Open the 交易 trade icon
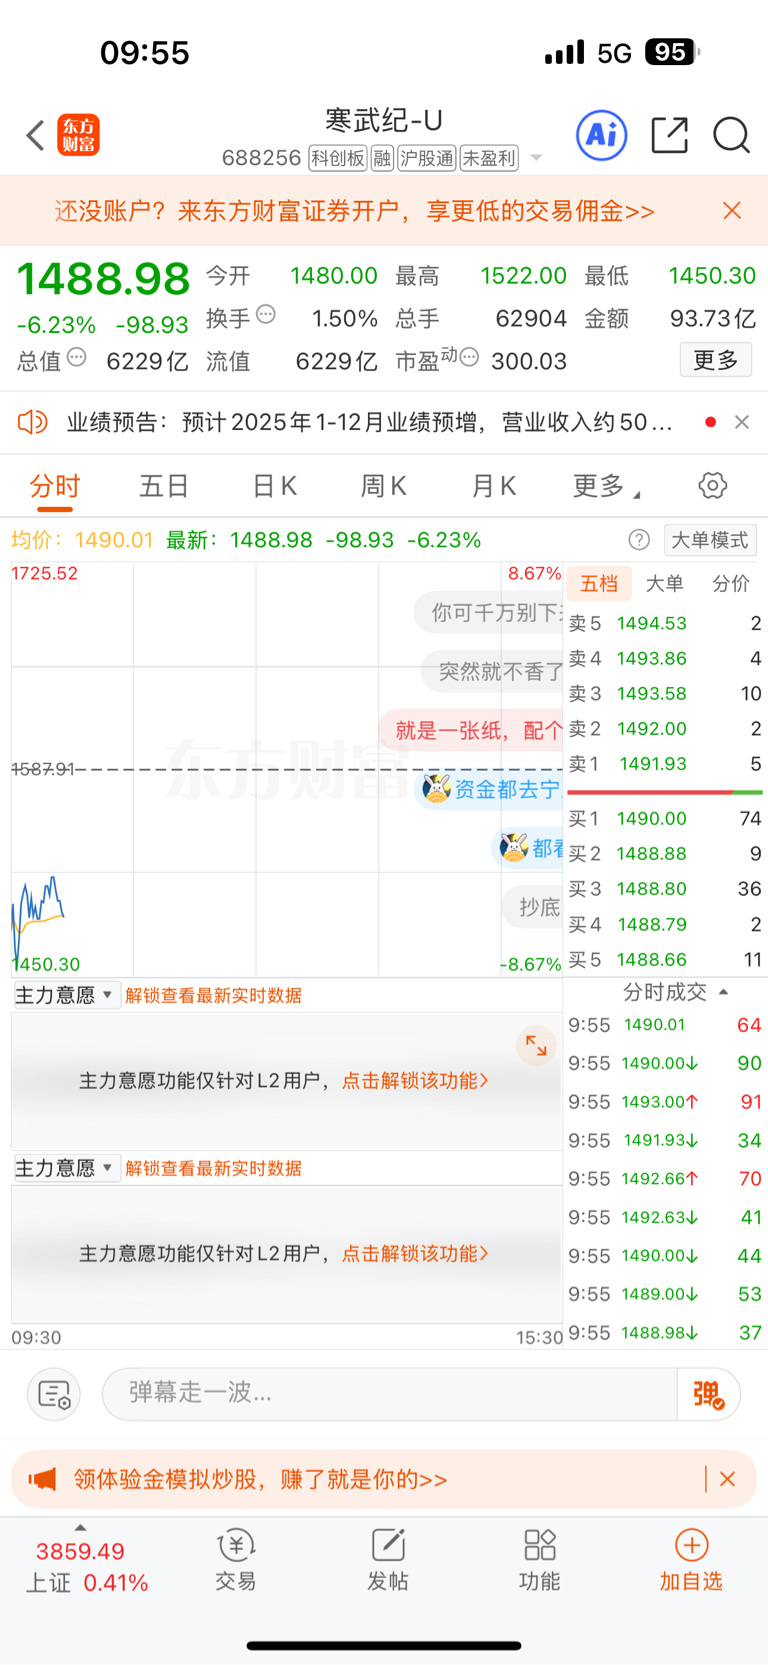Image resolution: width=768 pixels, height=1665 pixels. tap(236, 1560)
